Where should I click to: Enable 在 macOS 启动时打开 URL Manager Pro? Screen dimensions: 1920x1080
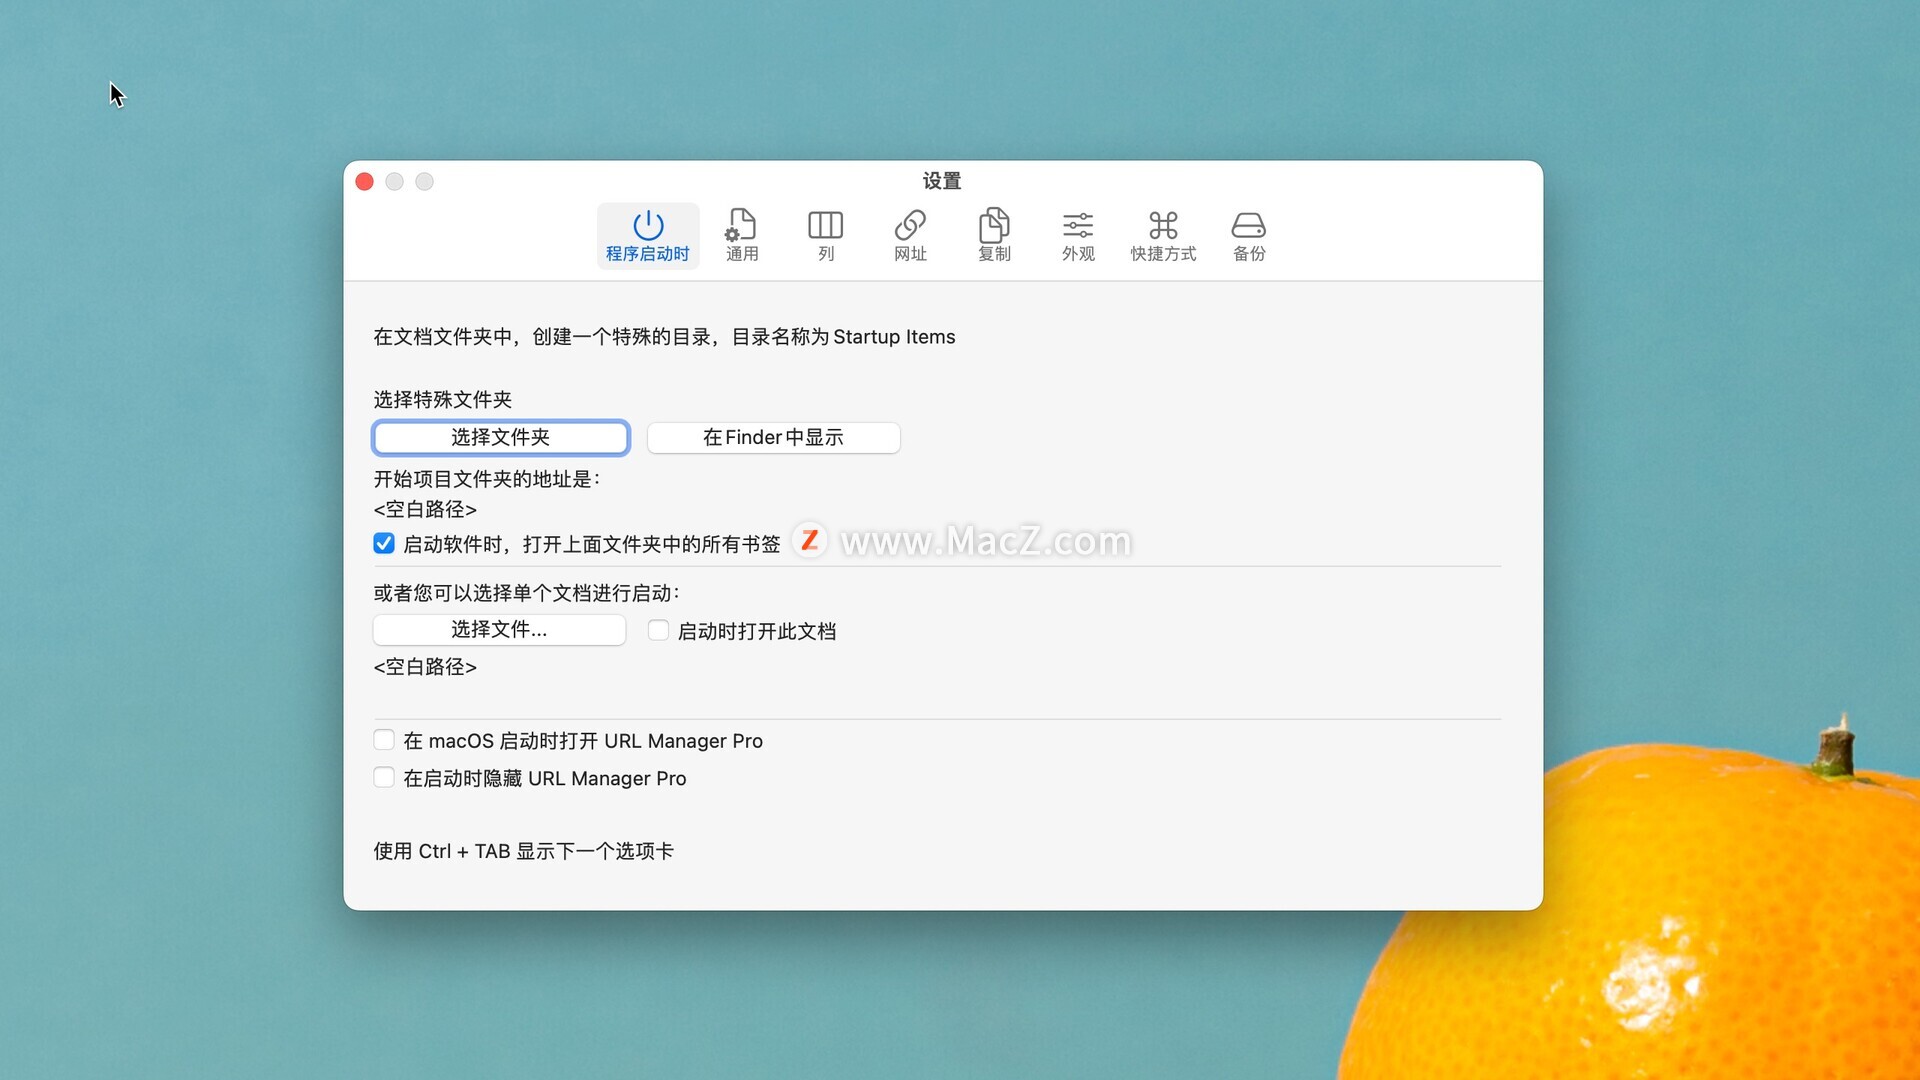pos(384,740)
